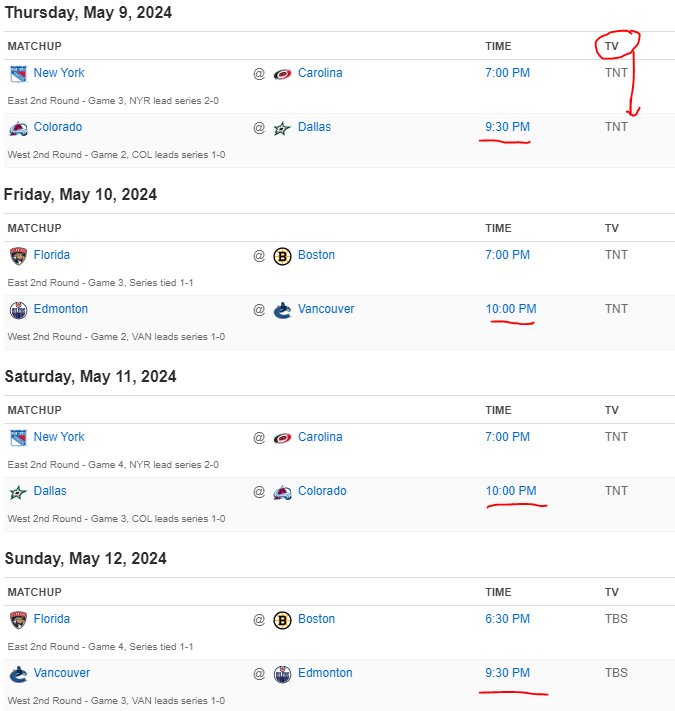Viewport: 675px width, 711px height.
Task: Click the Edmonton Oilers logo on Friday
Action: (18, 310)
